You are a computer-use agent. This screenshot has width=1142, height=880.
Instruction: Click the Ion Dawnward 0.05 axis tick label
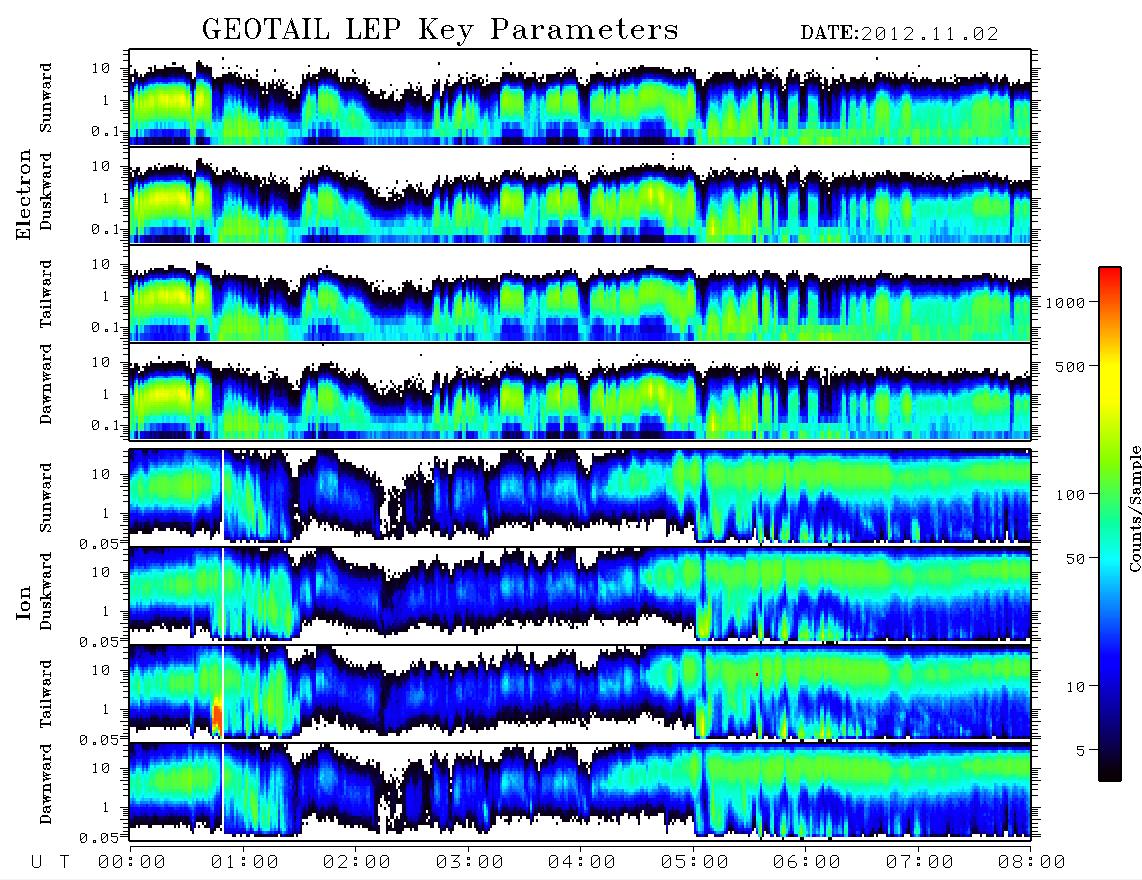[99, 838]
